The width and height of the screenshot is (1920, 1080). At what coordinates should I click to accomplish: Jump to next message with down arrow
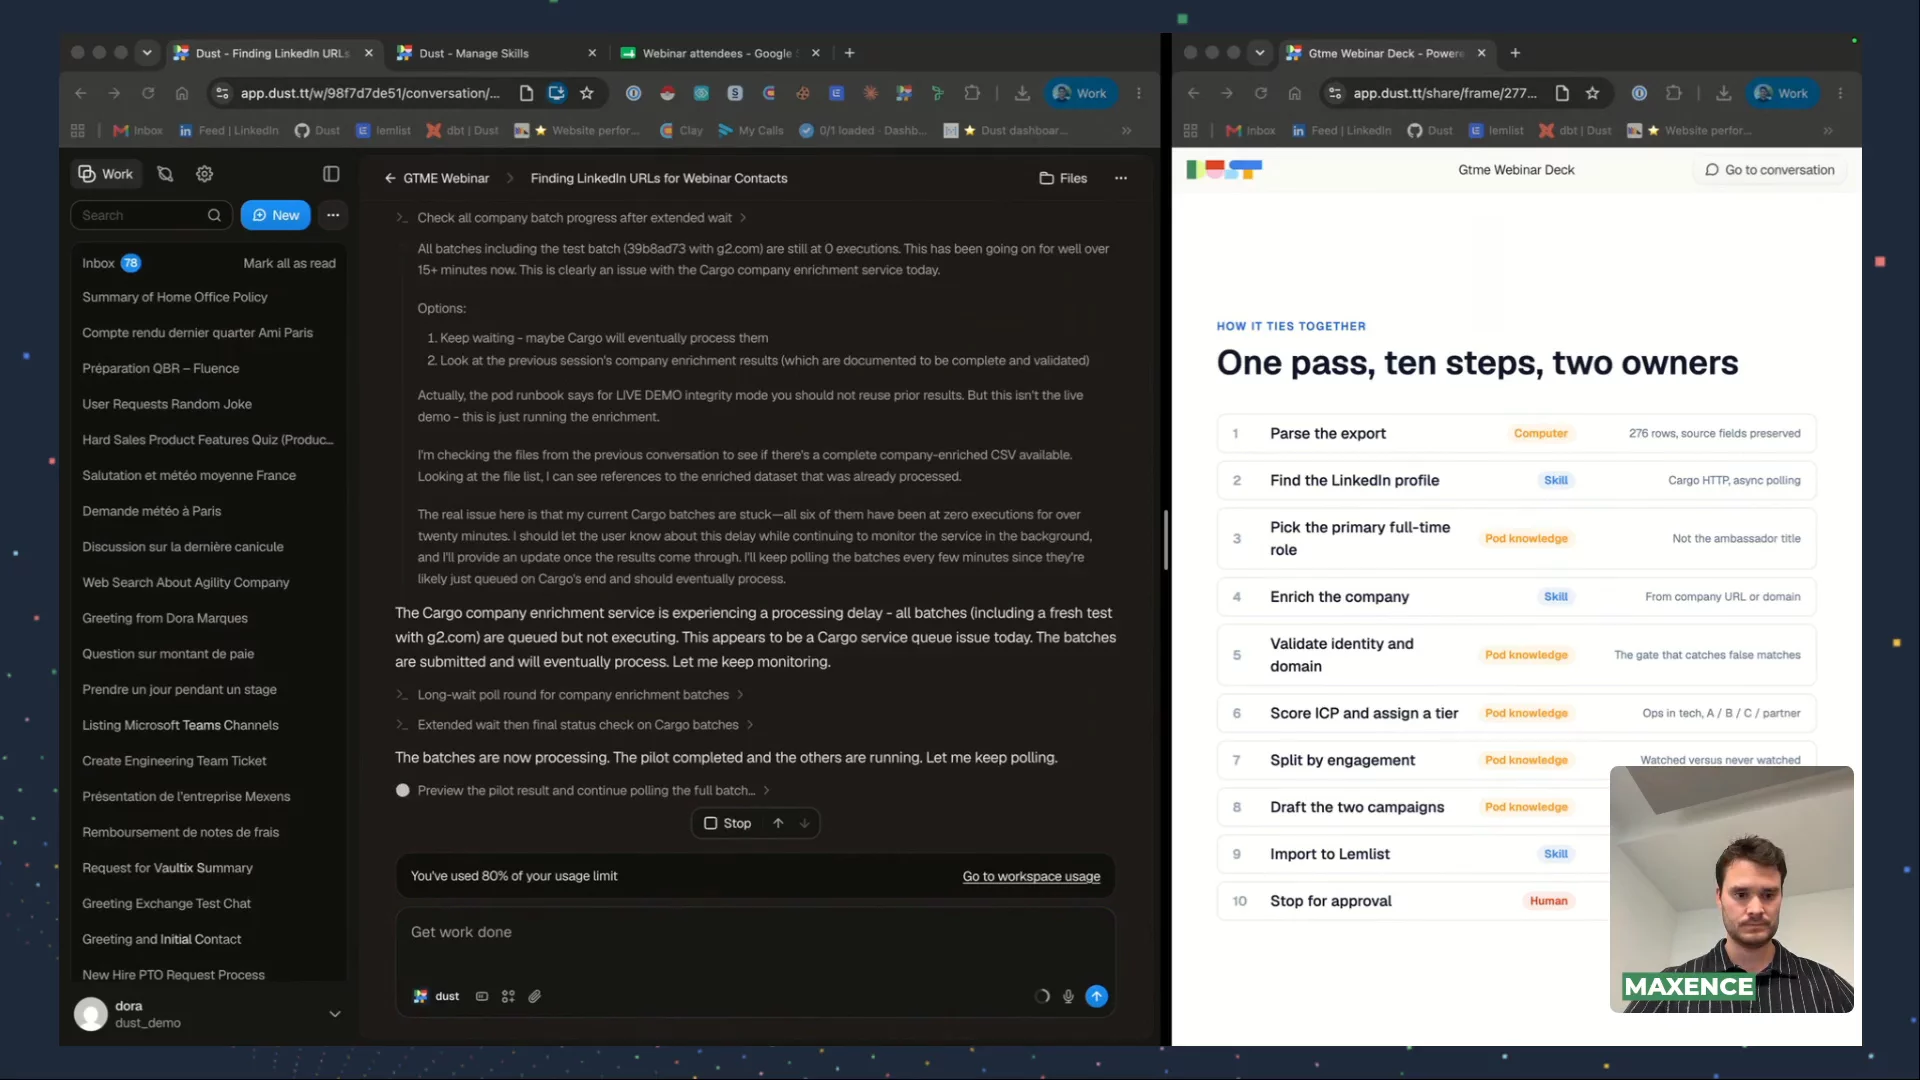pyautogui.click(x=804, y=823)
